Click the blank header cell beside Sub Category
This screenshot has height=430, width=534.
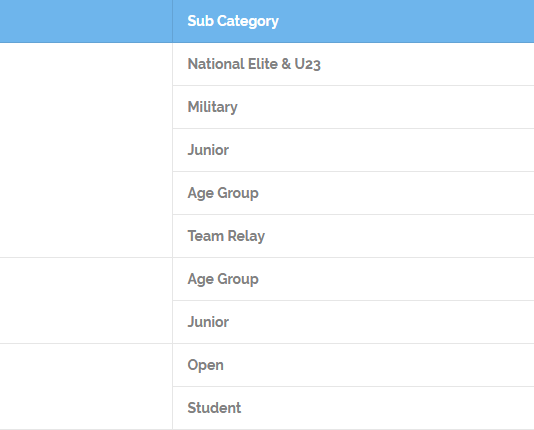click(x=86, y=21)
